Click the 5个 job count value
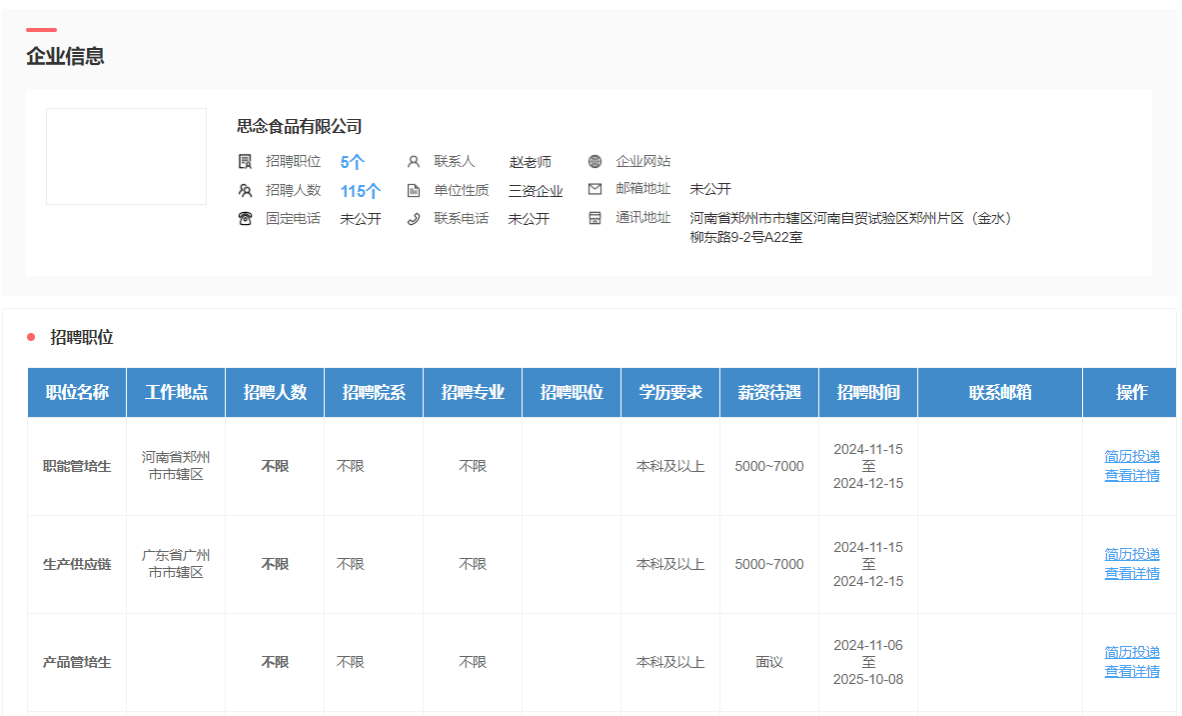This screenshot has width=1182, height=716. [352, 162]
